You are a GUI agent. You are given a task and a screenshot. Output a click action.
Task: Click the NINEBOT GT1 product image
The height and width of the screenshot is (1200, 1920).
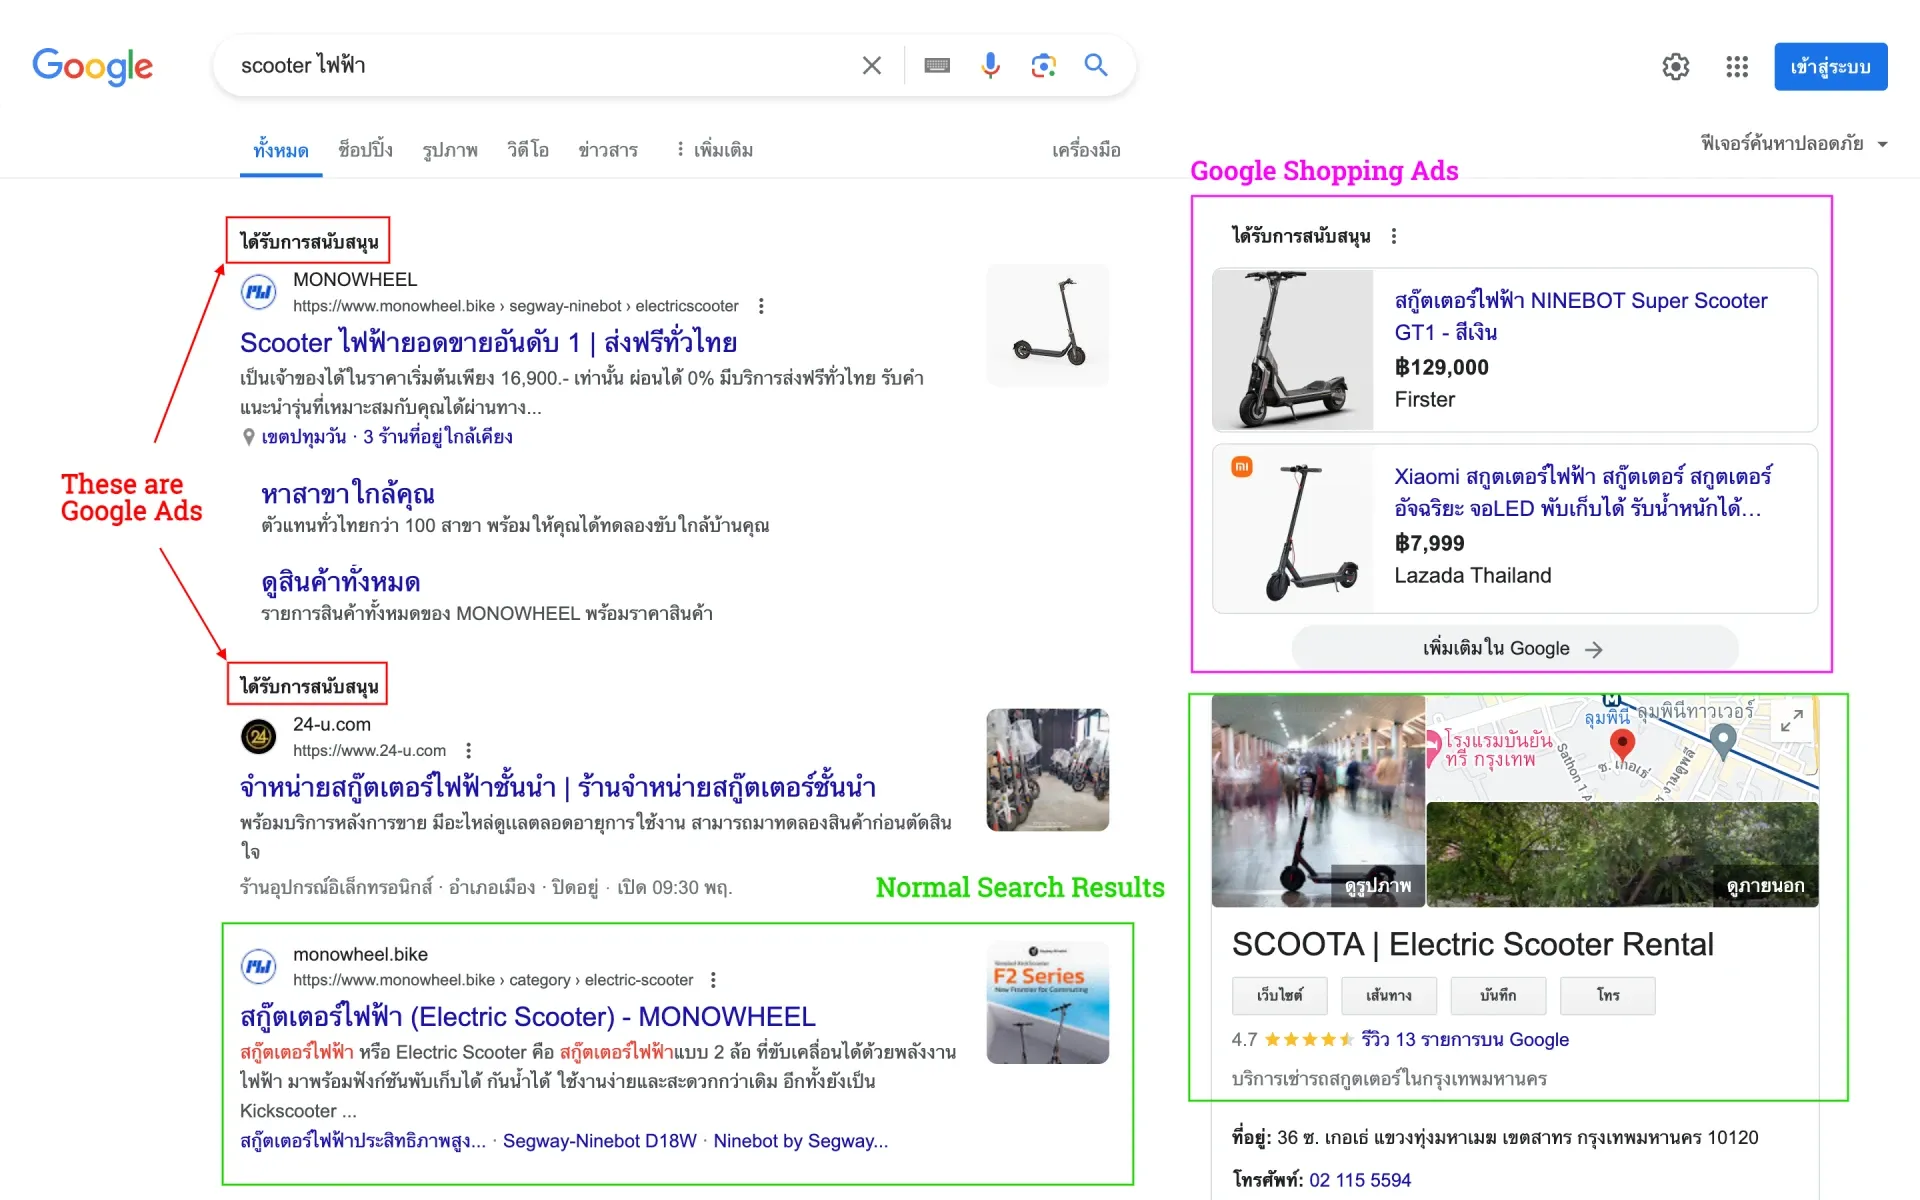pos(1293,350)
